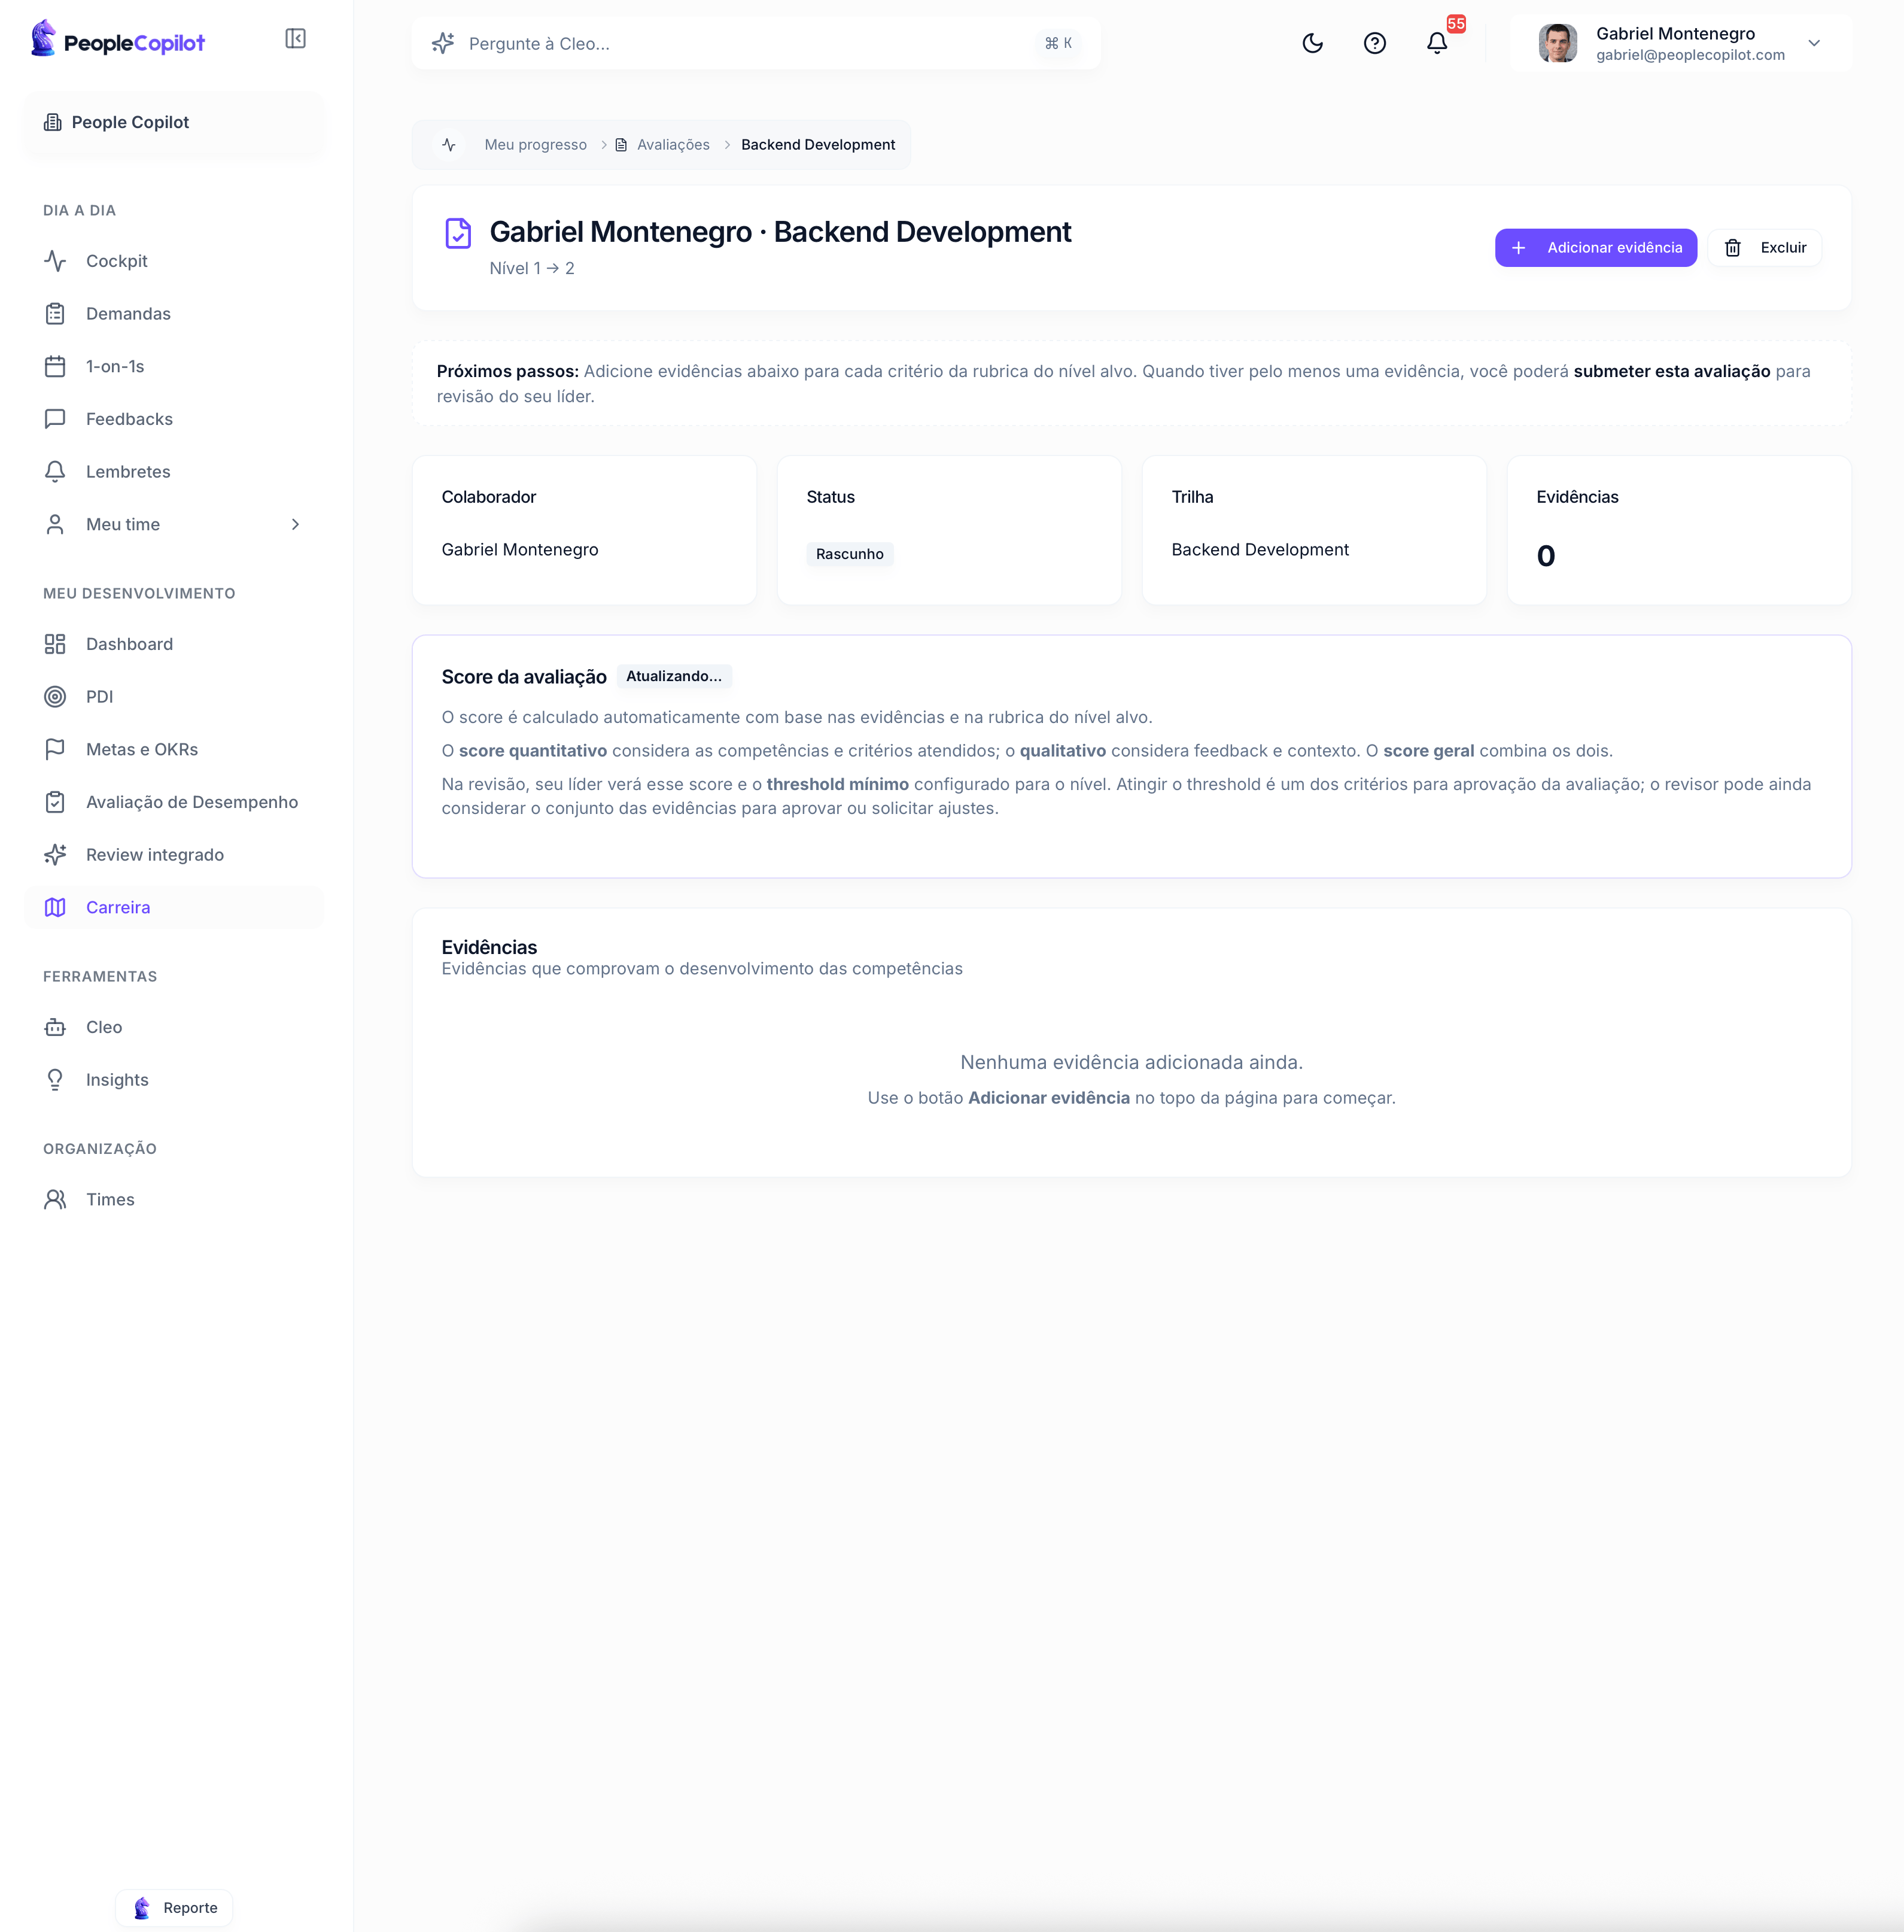Click Nível 1 → 2 subtitle

point(532,268)
